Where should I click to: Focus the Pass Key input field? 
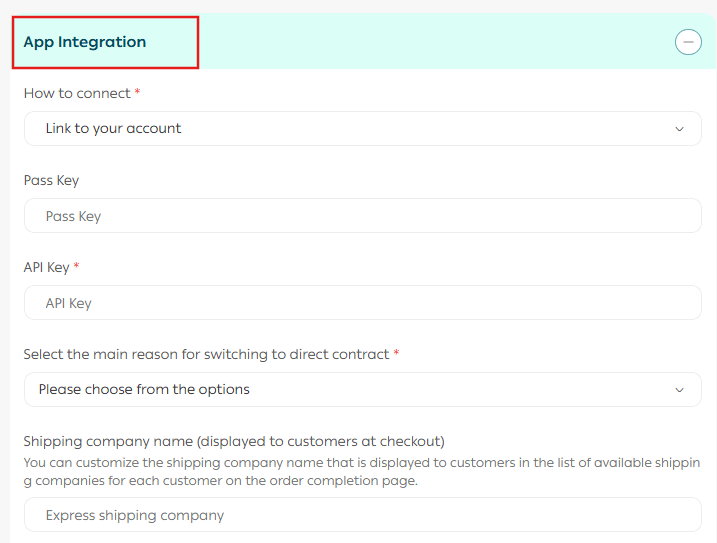[362, 216]
